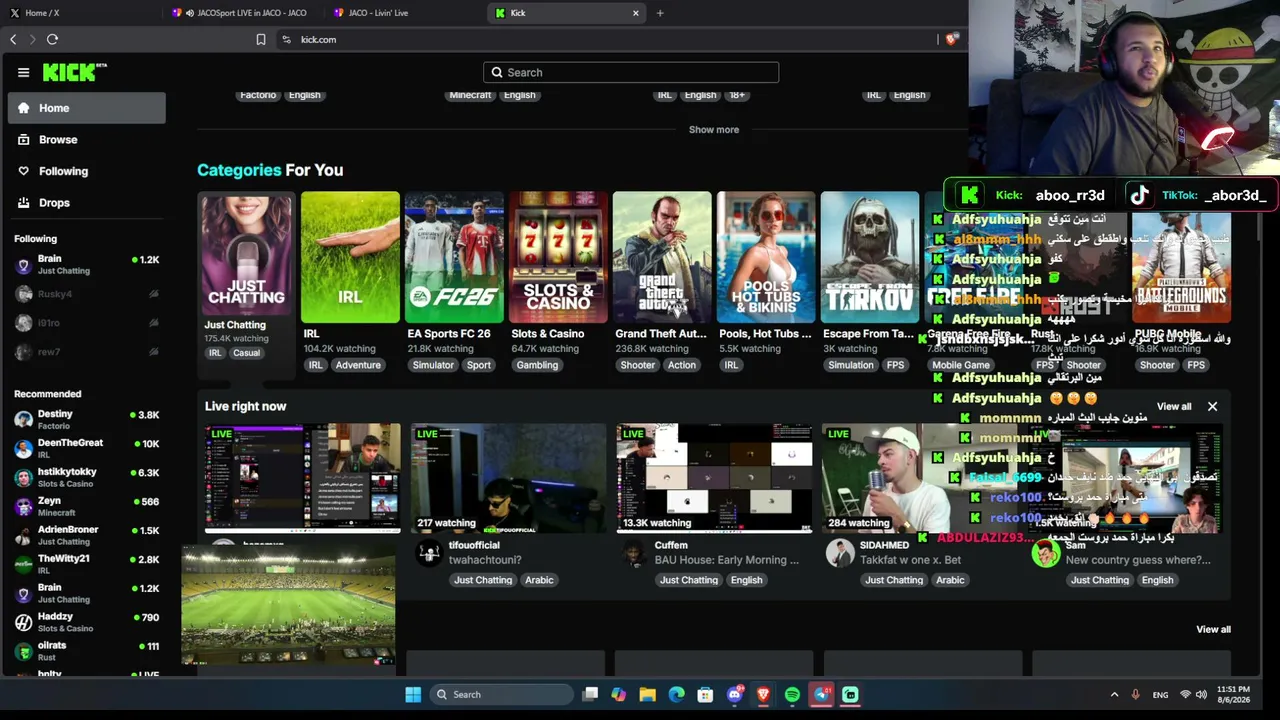Open Destiny's avatar in Recommended list
1280x720 pixels.
pyautogui.click(x=23, y=419)
